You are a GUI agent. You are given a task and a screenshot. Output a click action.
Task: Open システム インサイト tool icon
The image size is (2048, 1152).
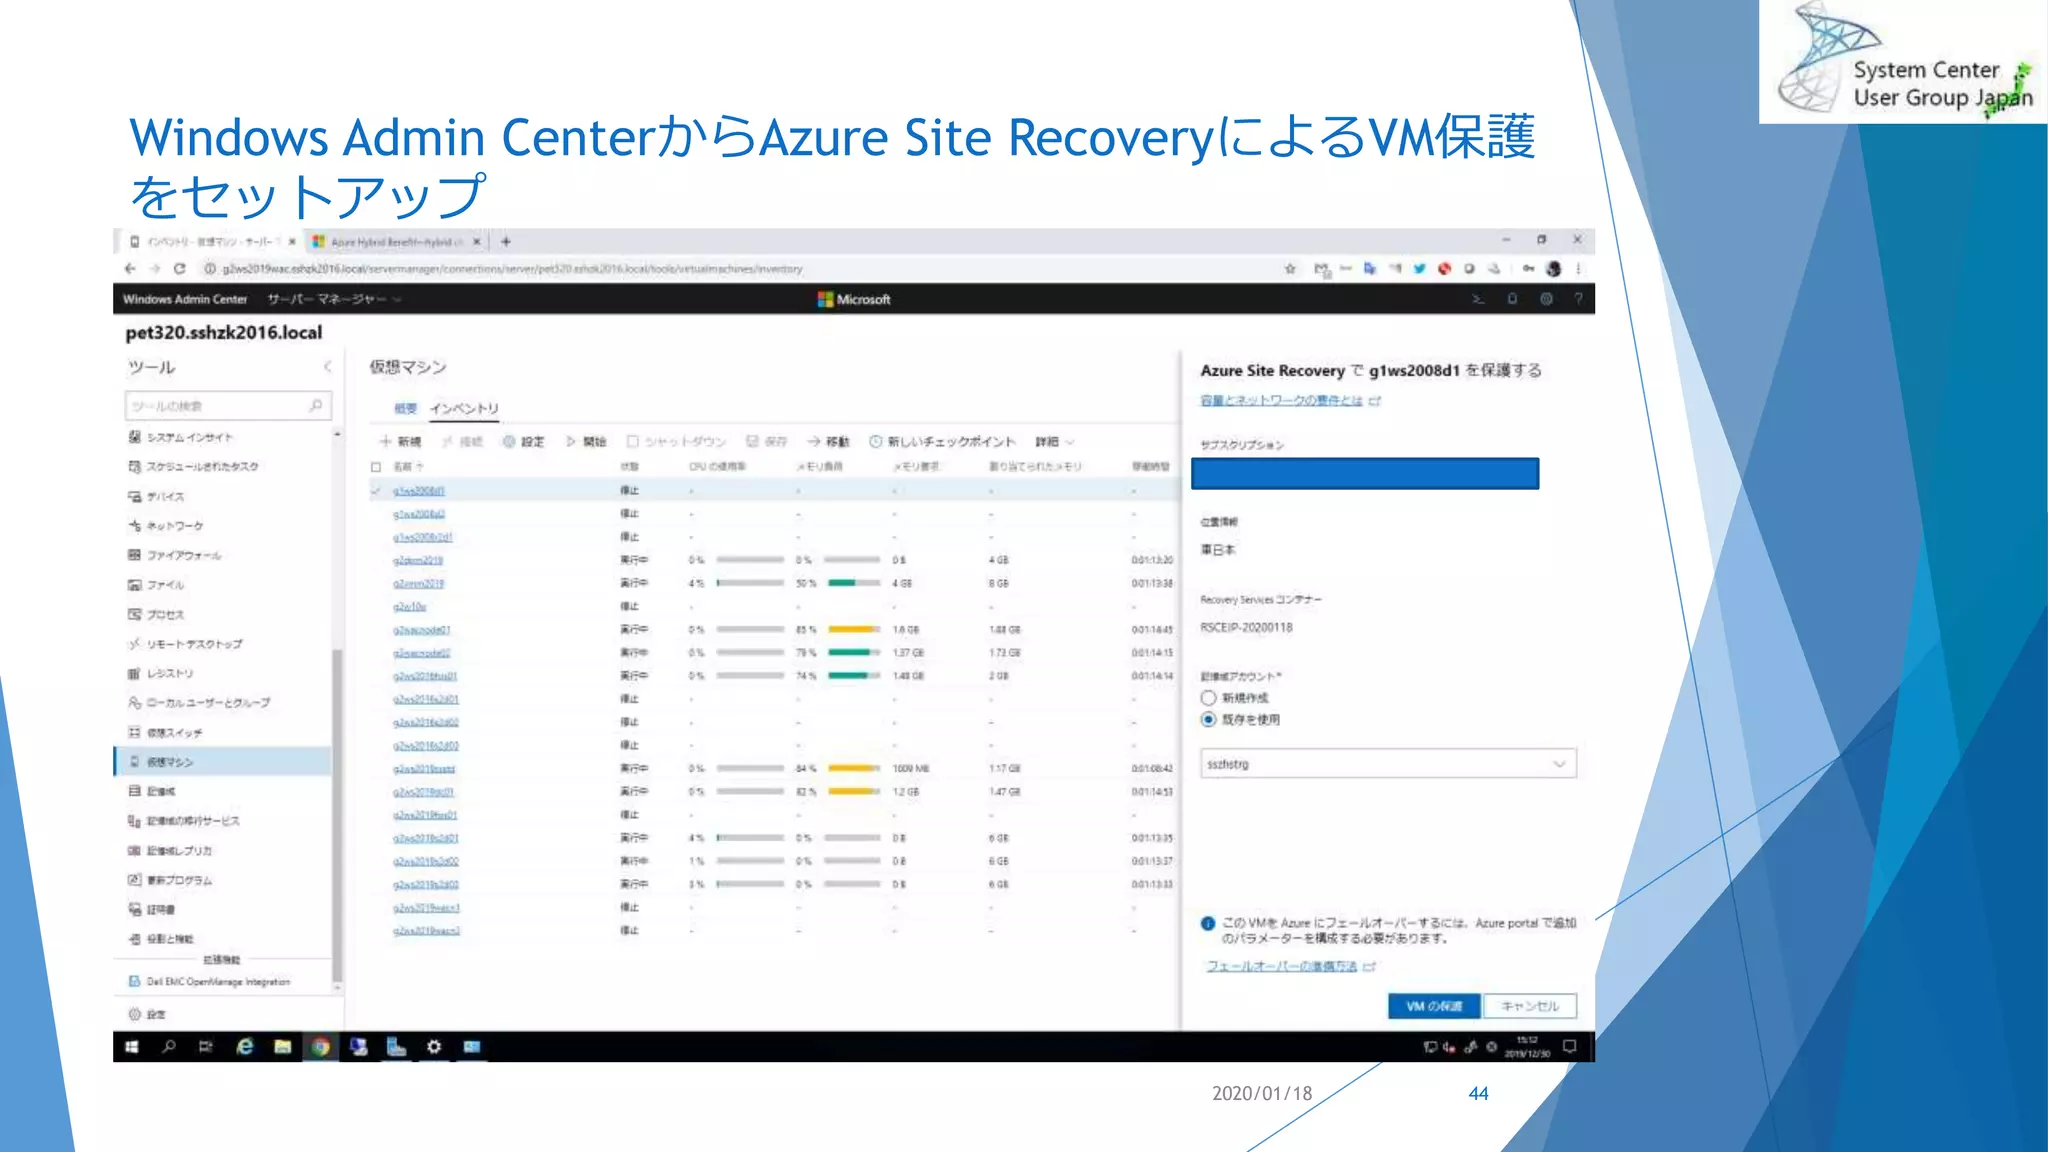pos(134,437)
